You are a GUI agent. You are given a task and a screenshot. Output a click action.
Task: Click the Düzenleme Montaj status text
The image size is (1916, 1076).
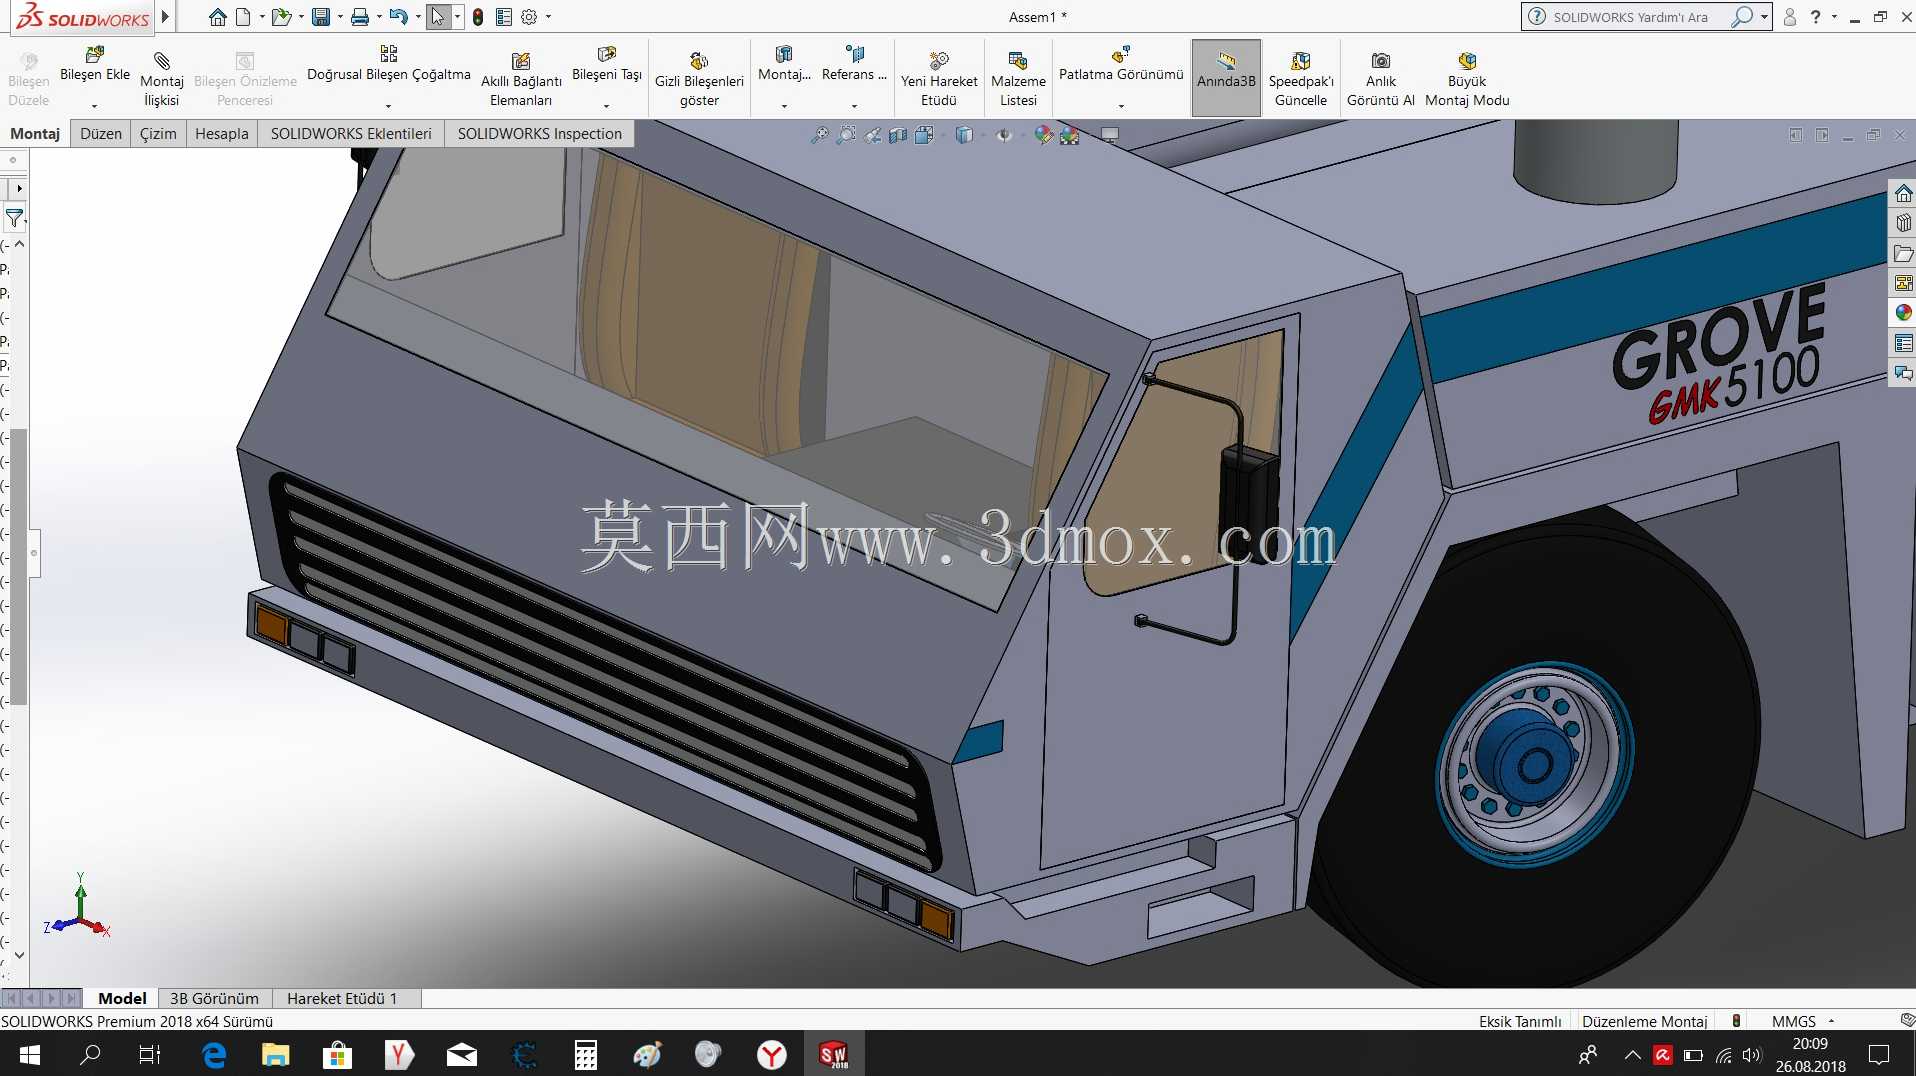[1645, 1021]
